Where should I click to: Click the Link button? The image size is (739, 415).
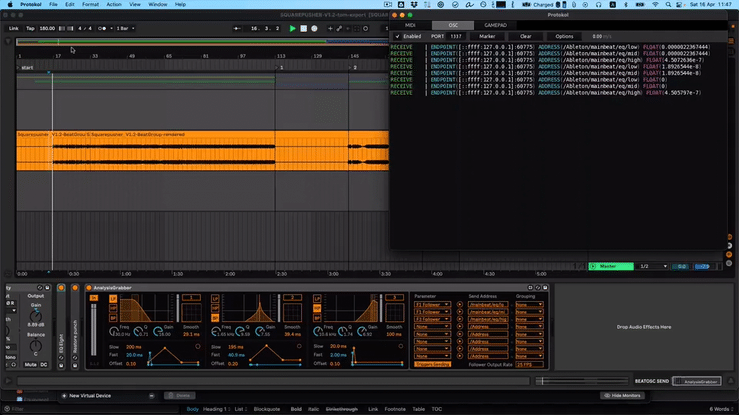(14, 28)
